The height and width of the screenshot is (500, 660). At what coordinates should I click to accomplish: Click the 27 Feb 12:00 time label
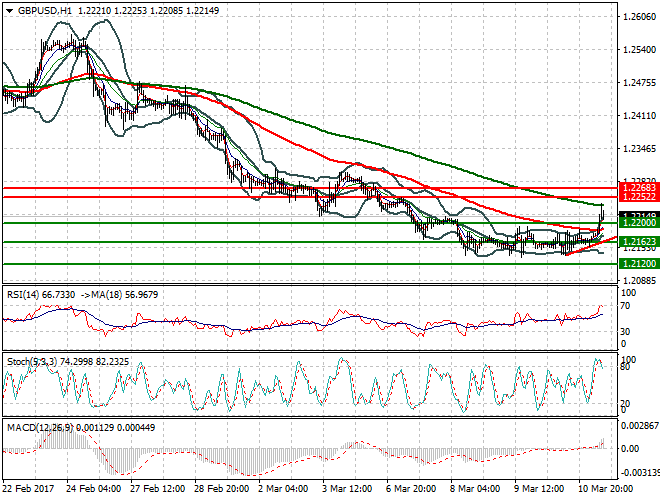(157, 489)
